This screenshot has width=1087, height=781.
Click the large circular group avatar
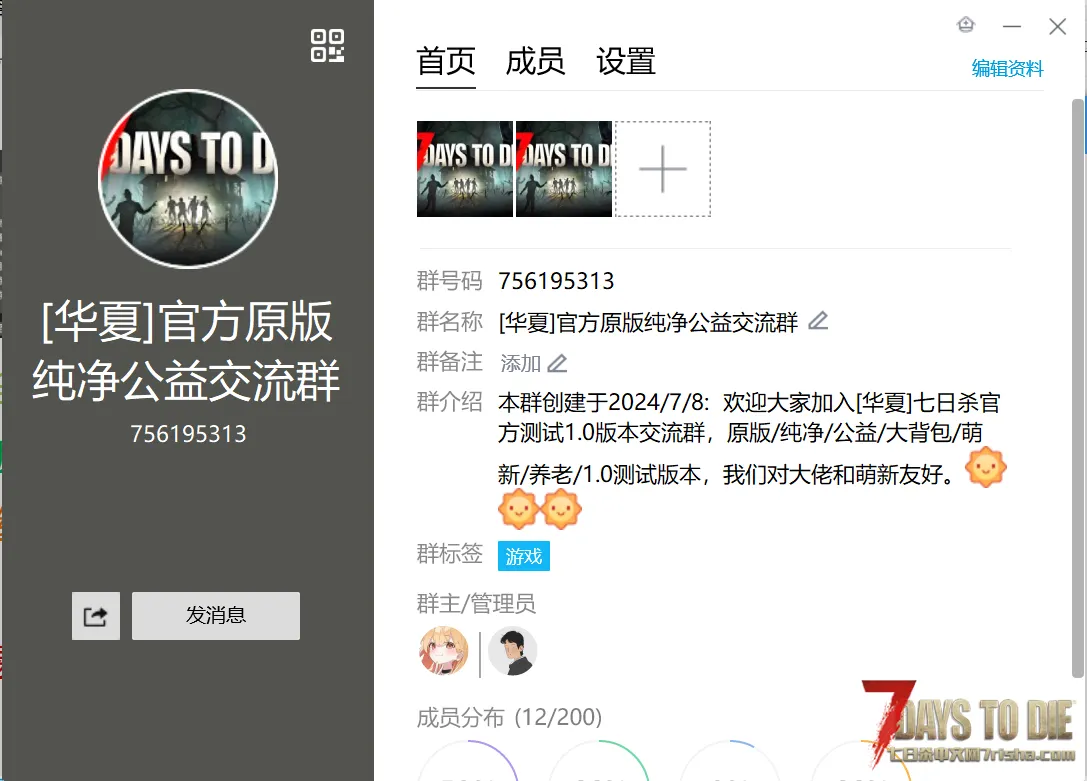click(188, 179)
